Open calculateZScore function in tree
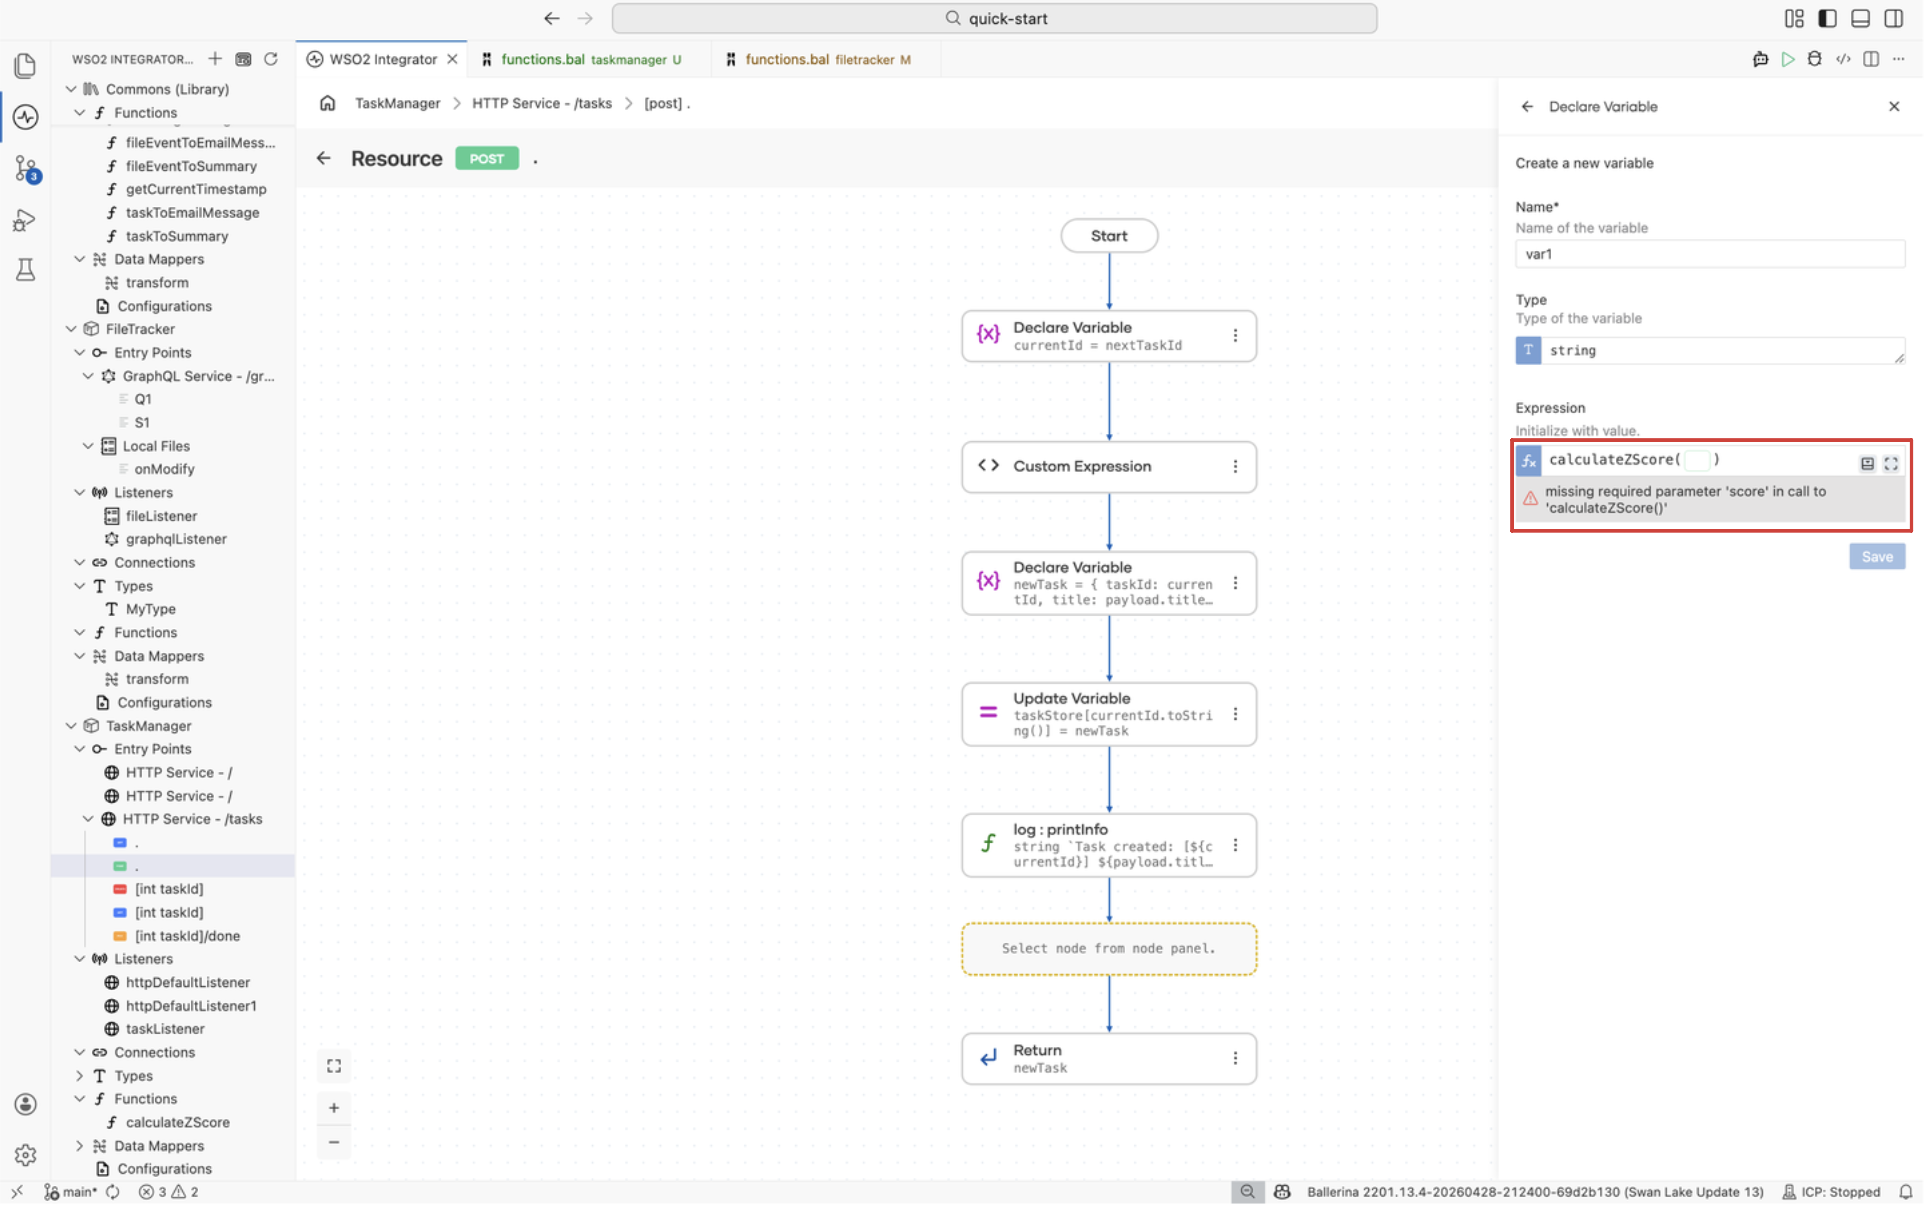Screen dimensions: 1930x1220 coord(177,1122)
